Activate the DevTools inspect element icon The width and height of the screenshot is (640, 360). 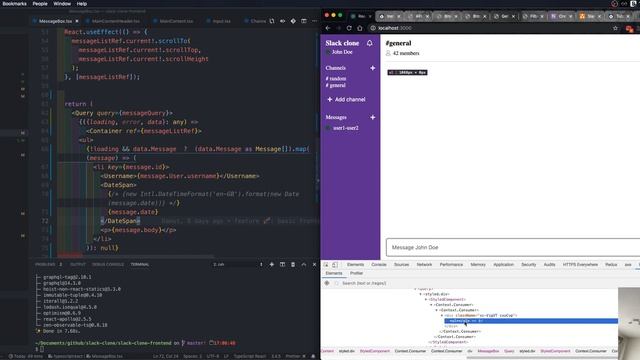coord(326,264)
